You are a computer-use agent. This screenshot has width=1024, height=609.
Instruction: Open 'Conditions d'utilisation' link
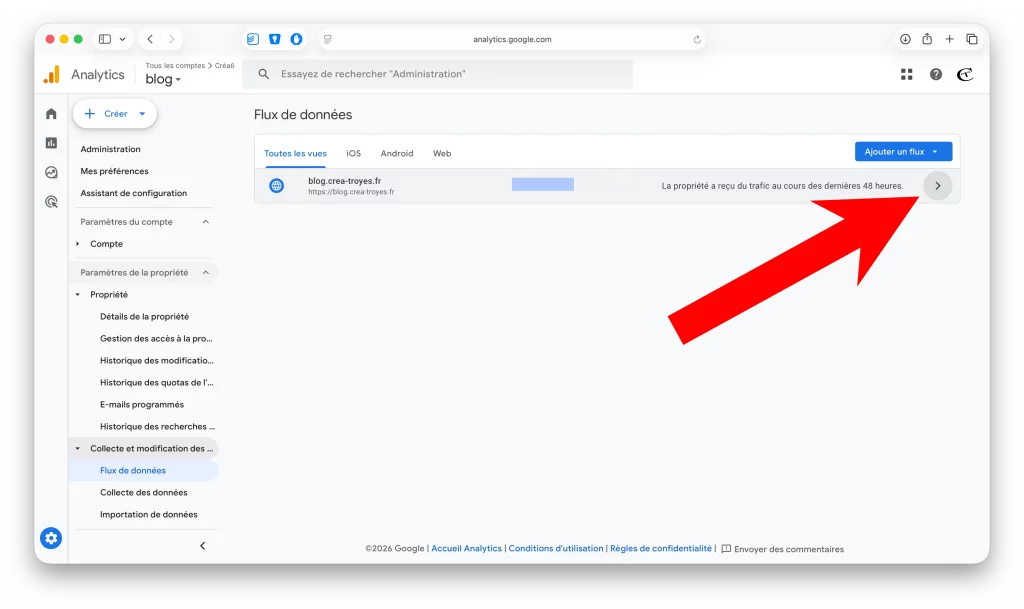coord(556,549)
